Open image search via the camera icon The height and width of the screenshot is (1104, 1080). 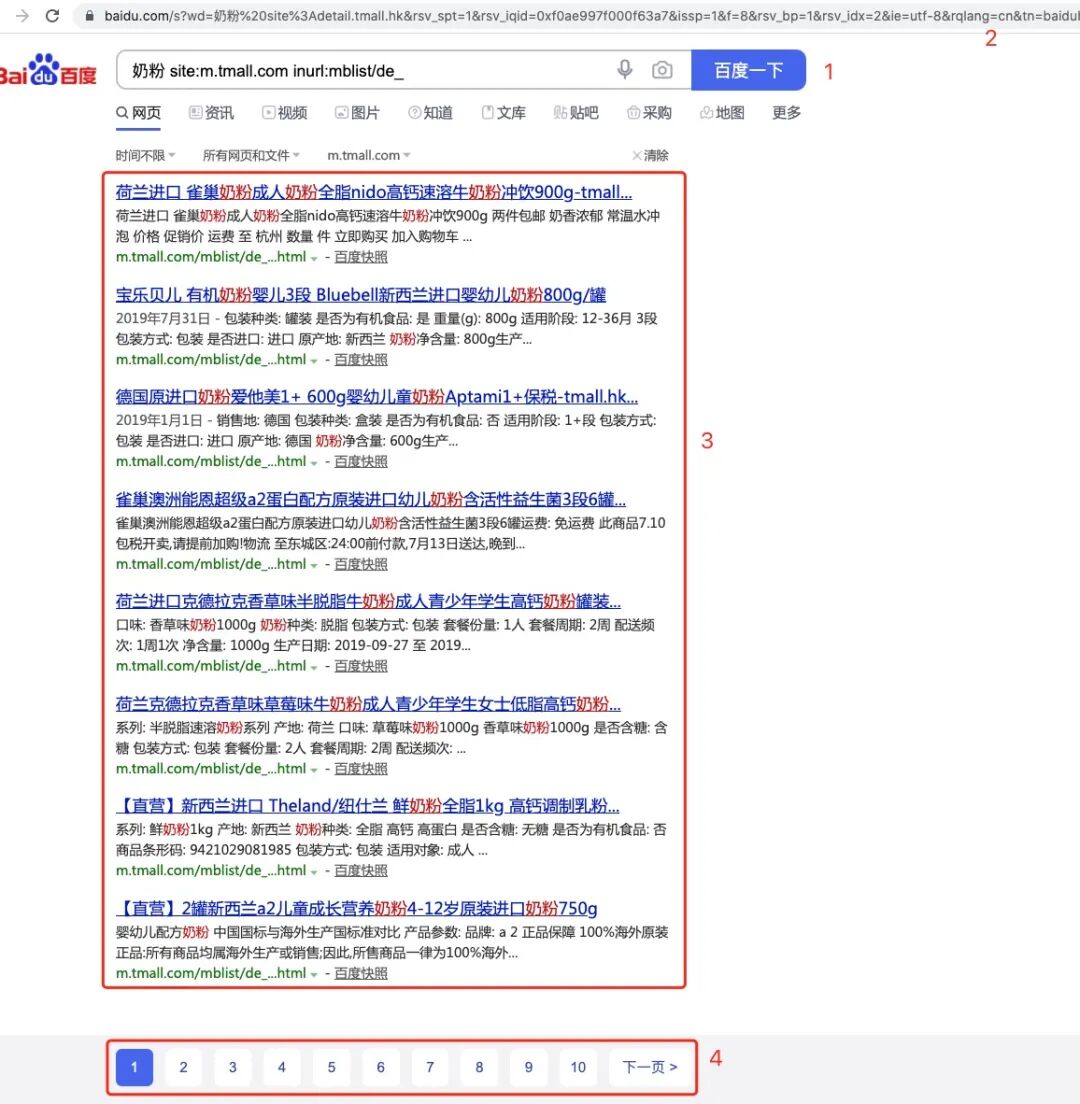[662, 70]
